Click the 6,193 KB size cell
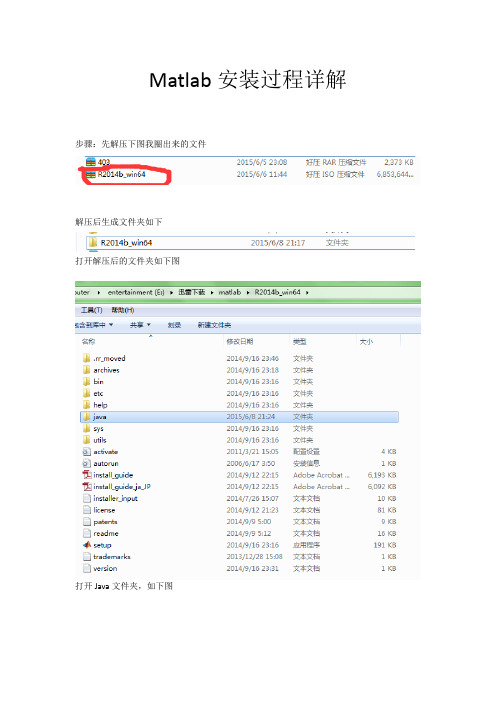The image size is (496, 702). [x=382, y=475]
